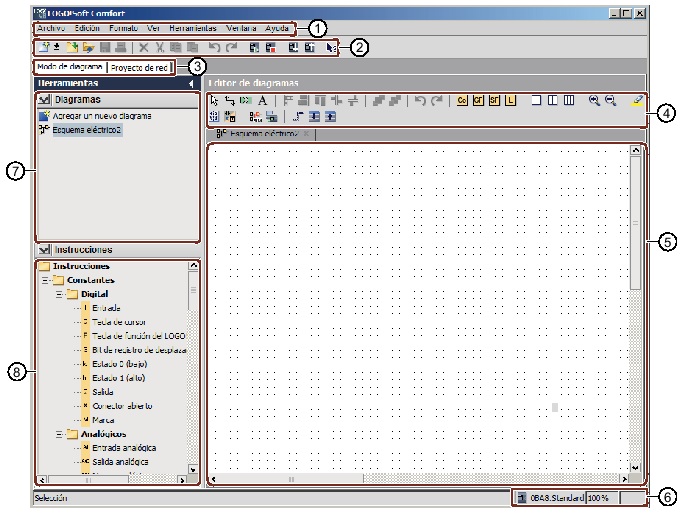Open the Ventana menu

coord(241,28)
